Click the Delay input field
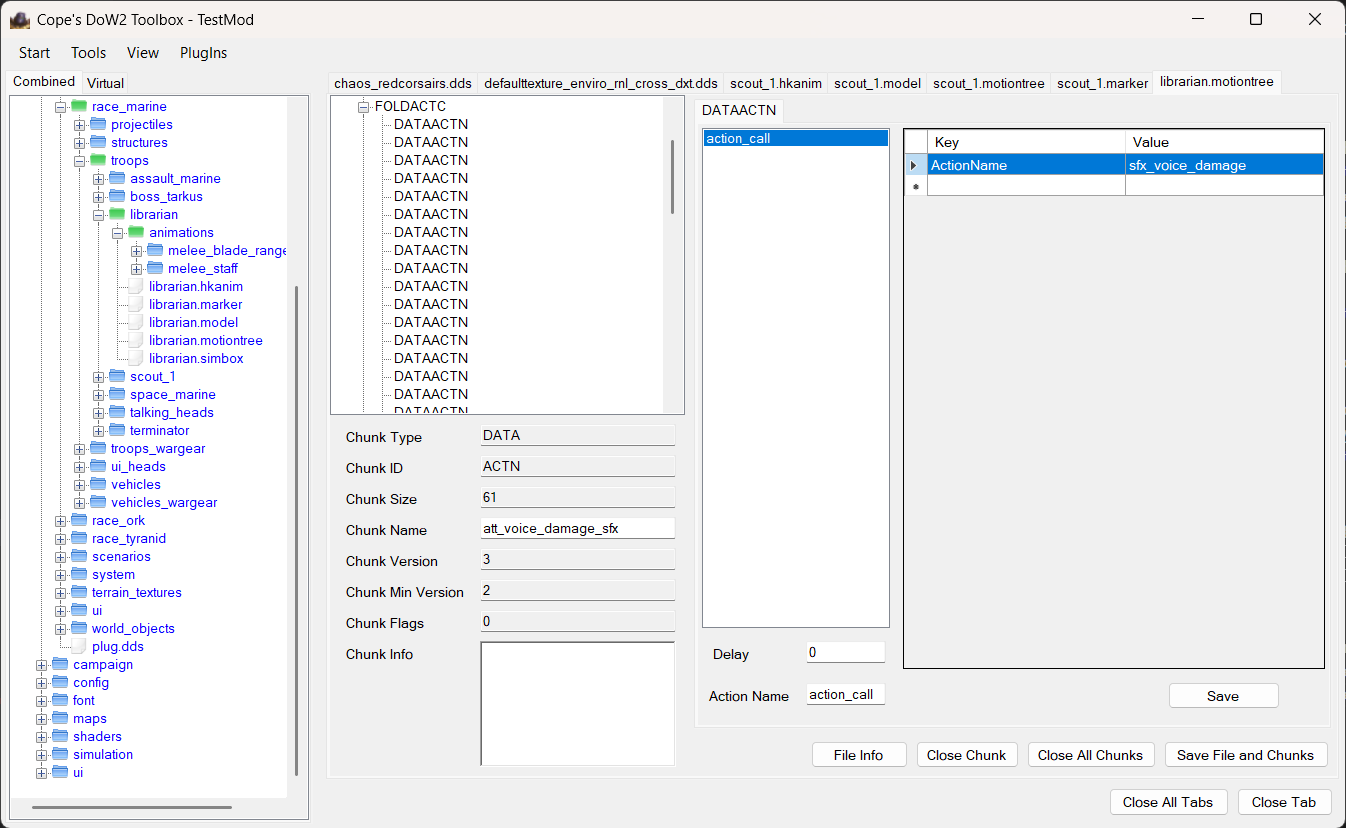Viewport: 1346px width, 828px height. click(845, 652)
